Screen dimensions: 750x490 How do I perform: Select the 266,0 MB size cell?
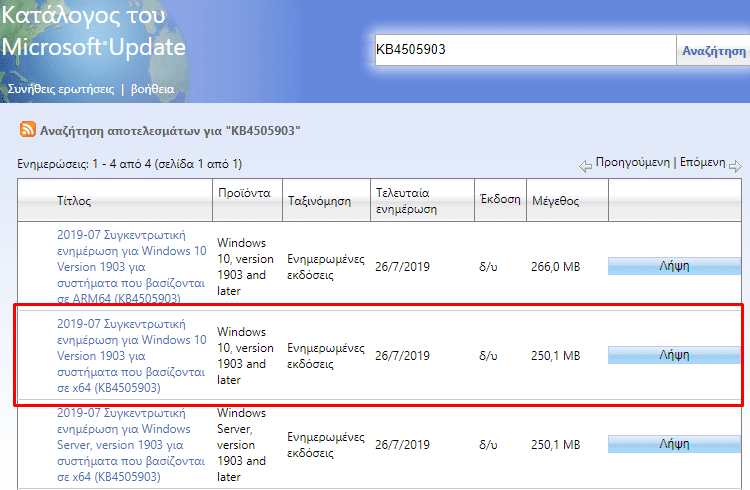pyautogui.click(x=555, y=267)
